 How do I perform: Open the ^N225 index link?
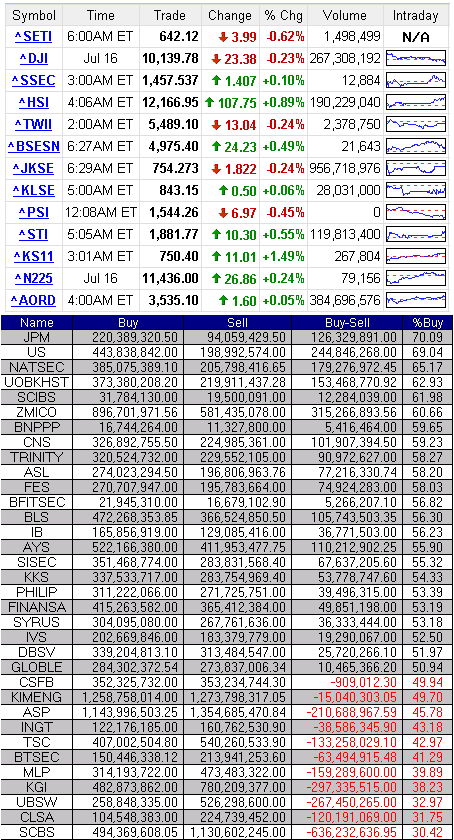tap(33, 279)
